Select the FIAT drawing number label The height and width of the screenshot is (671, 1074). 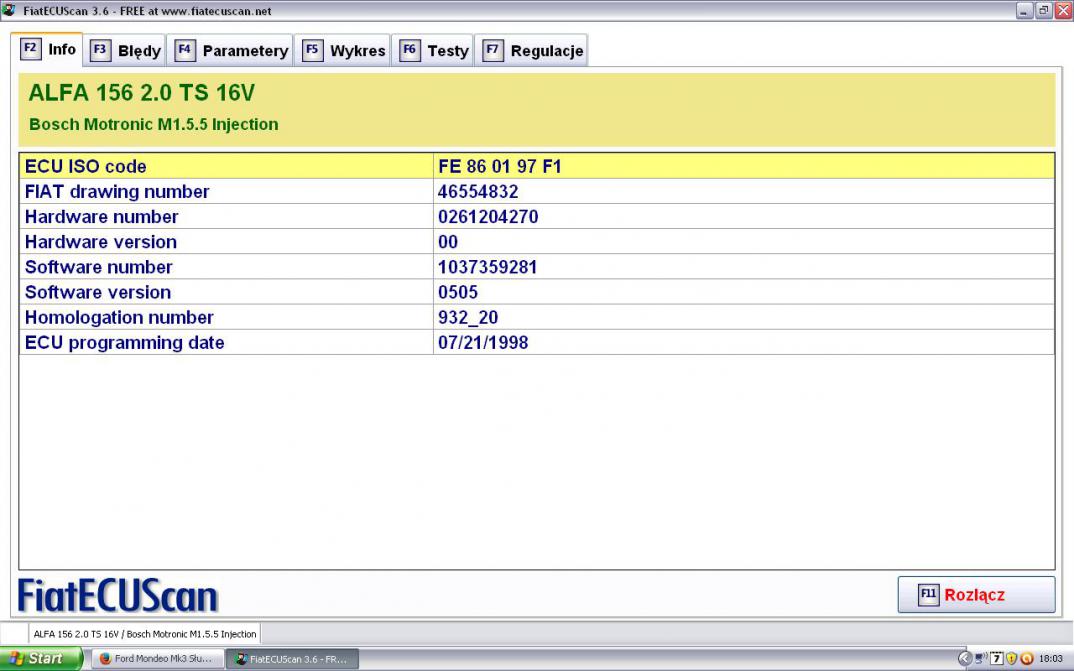coord(117,192)
